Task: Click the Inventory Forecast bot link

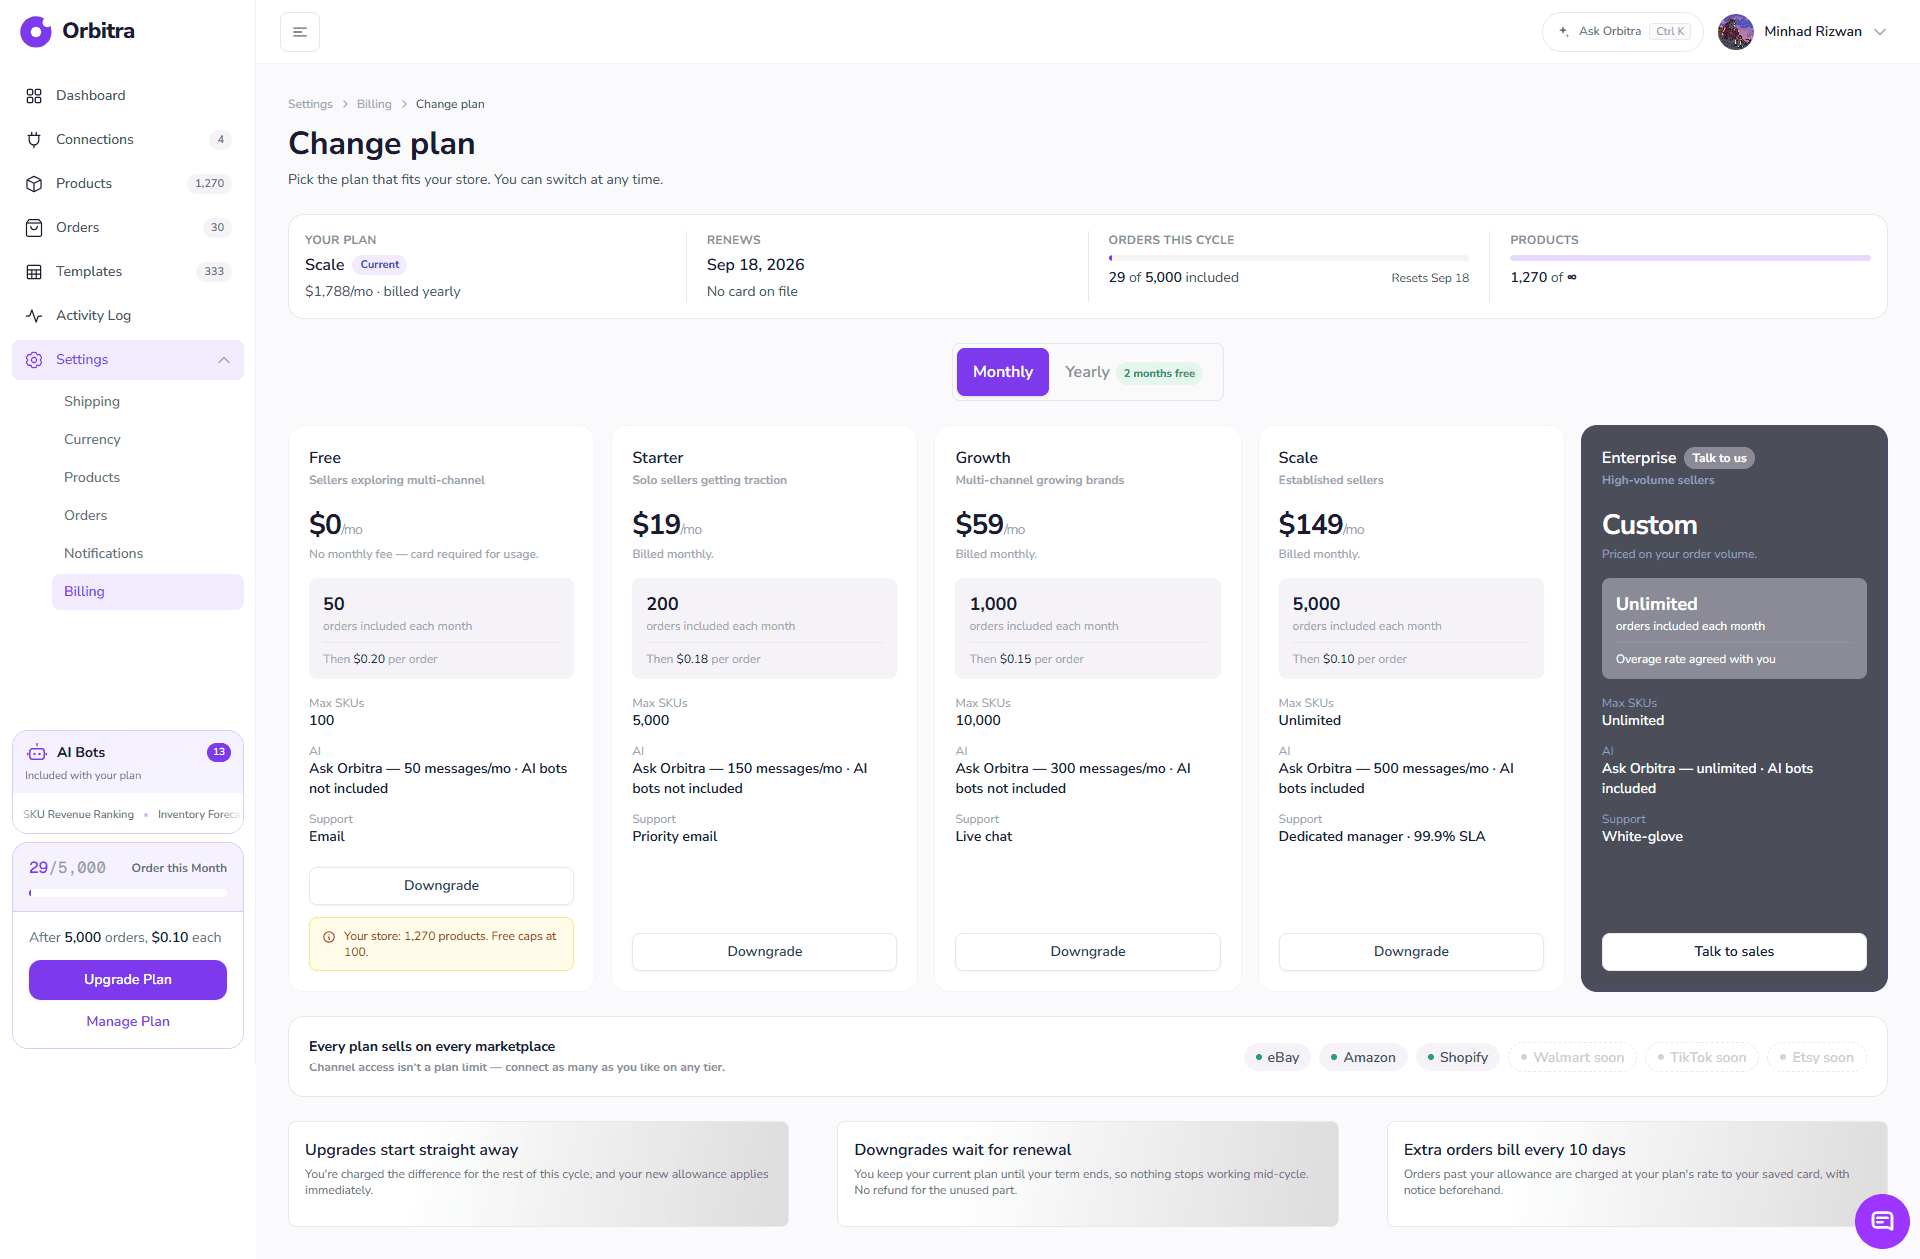Action: [199, 815]
